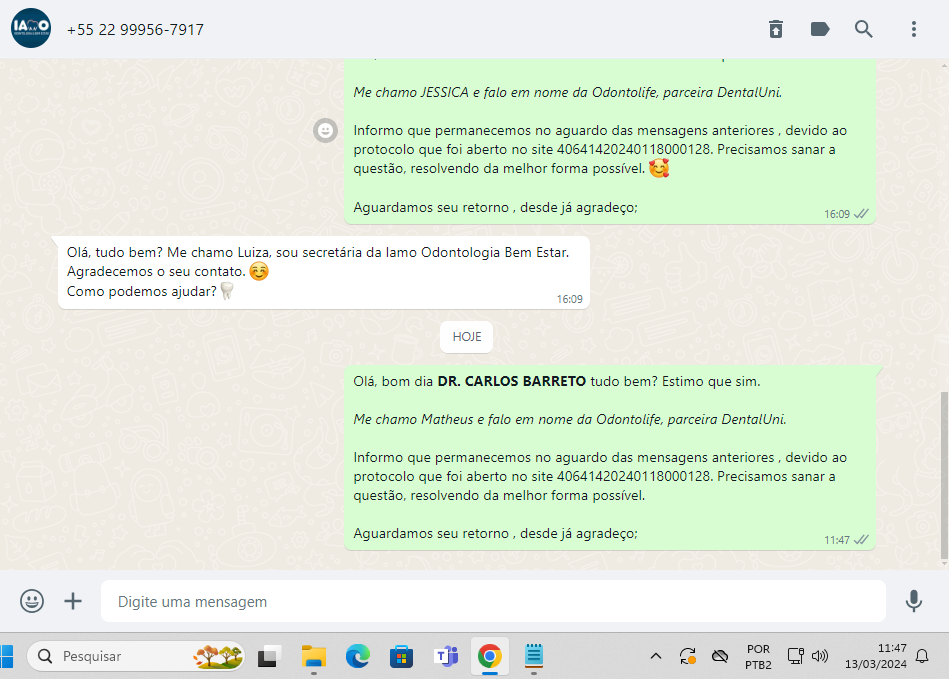Viewport: 949px width, 679px height.
Task: Launch Microsoft Edge from taskbar
Action: (x=358, y=656)
